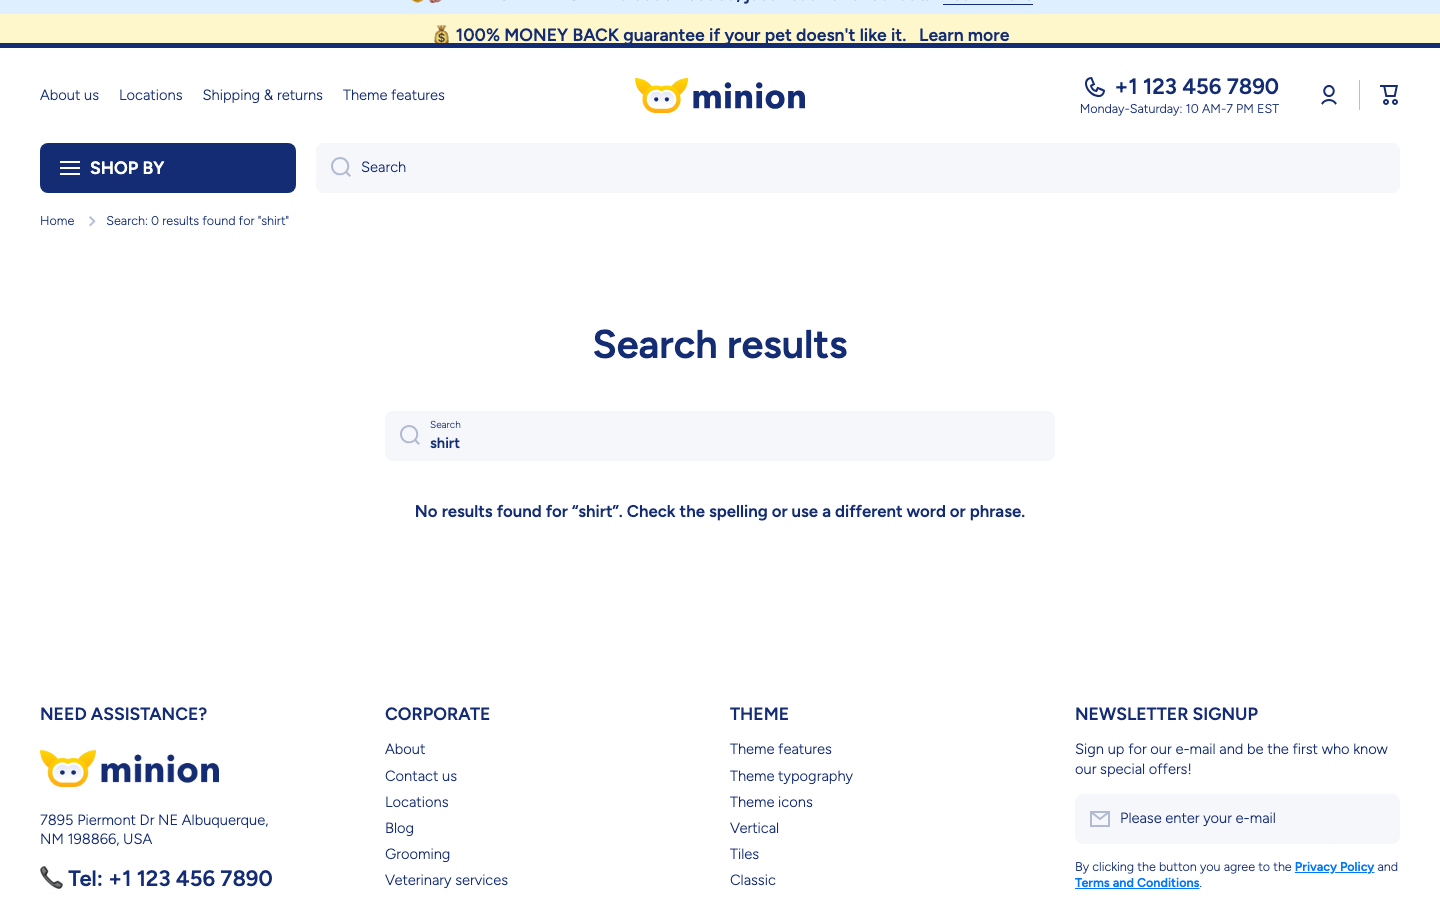Image resolution: width=1440 pixels, height=900 pixels.
Task: Open Theme features in the Theme footer
Action: click(781, 749)
